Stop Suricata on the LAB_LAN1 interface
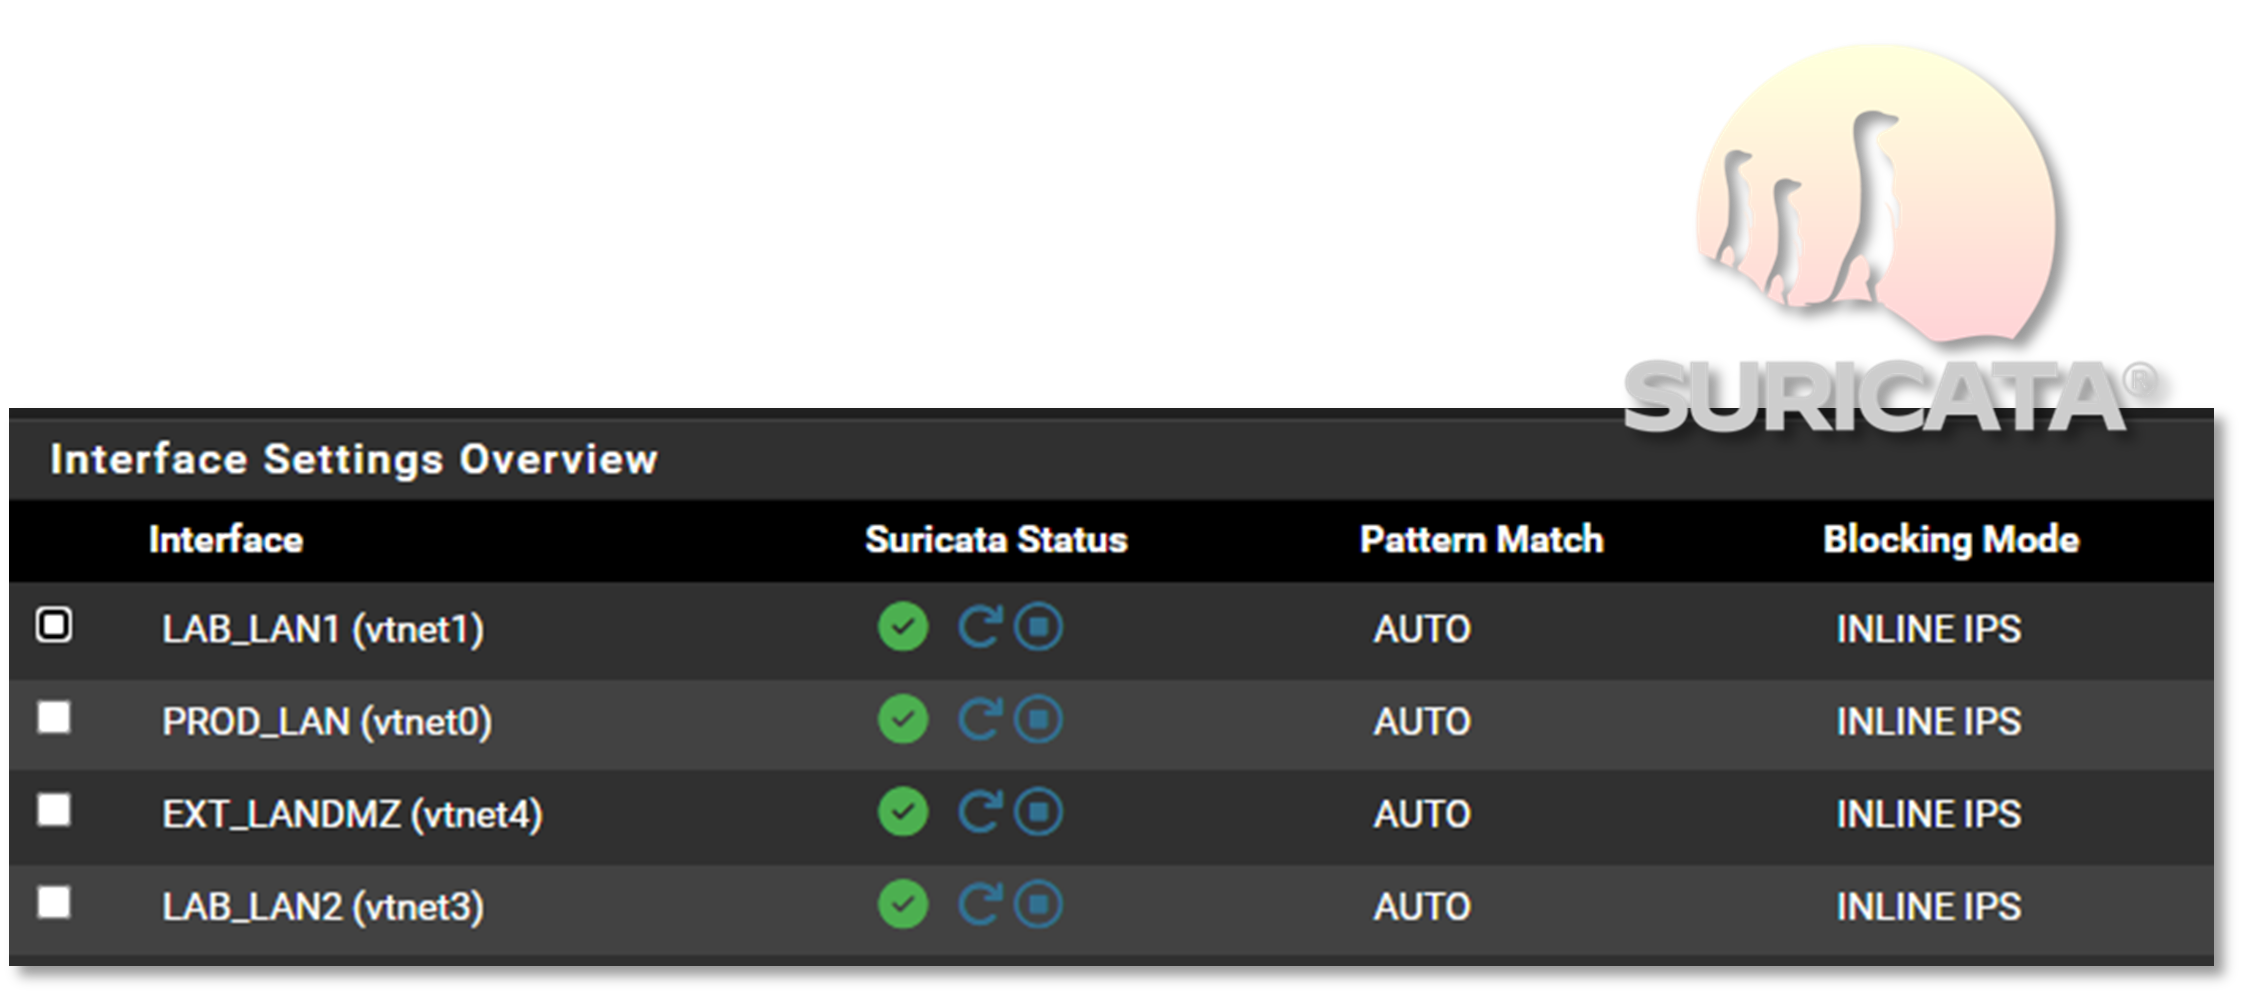 [x=1039, y=628]
